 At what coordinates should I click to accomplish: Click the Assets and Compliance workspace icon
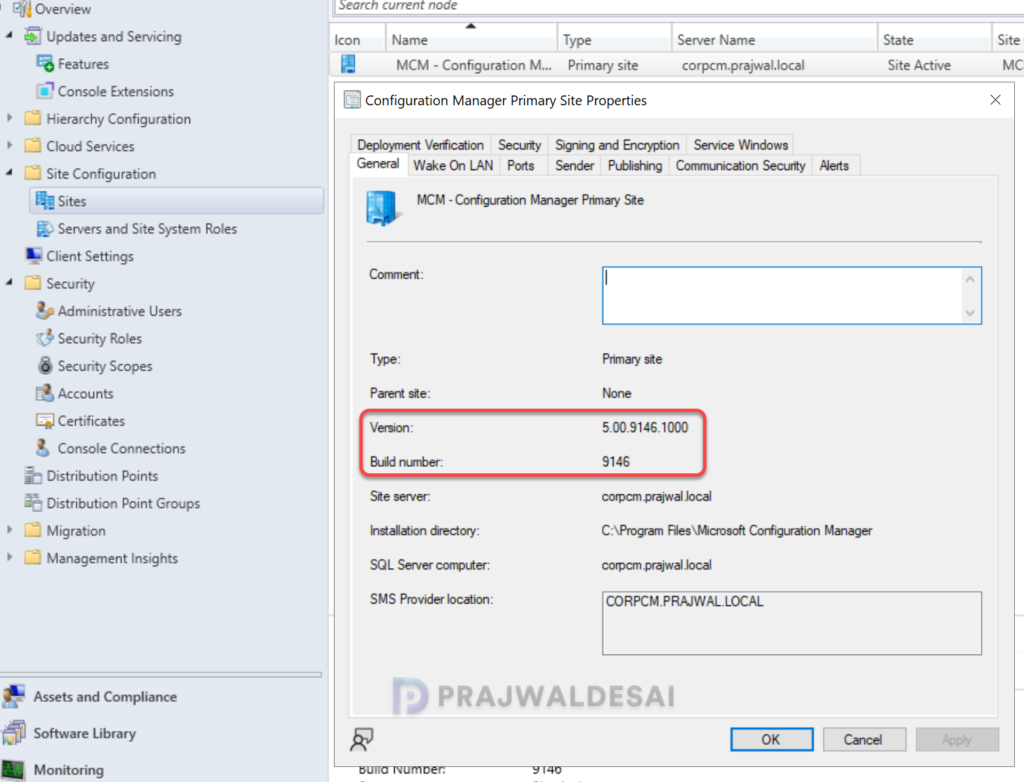[14, 696]
